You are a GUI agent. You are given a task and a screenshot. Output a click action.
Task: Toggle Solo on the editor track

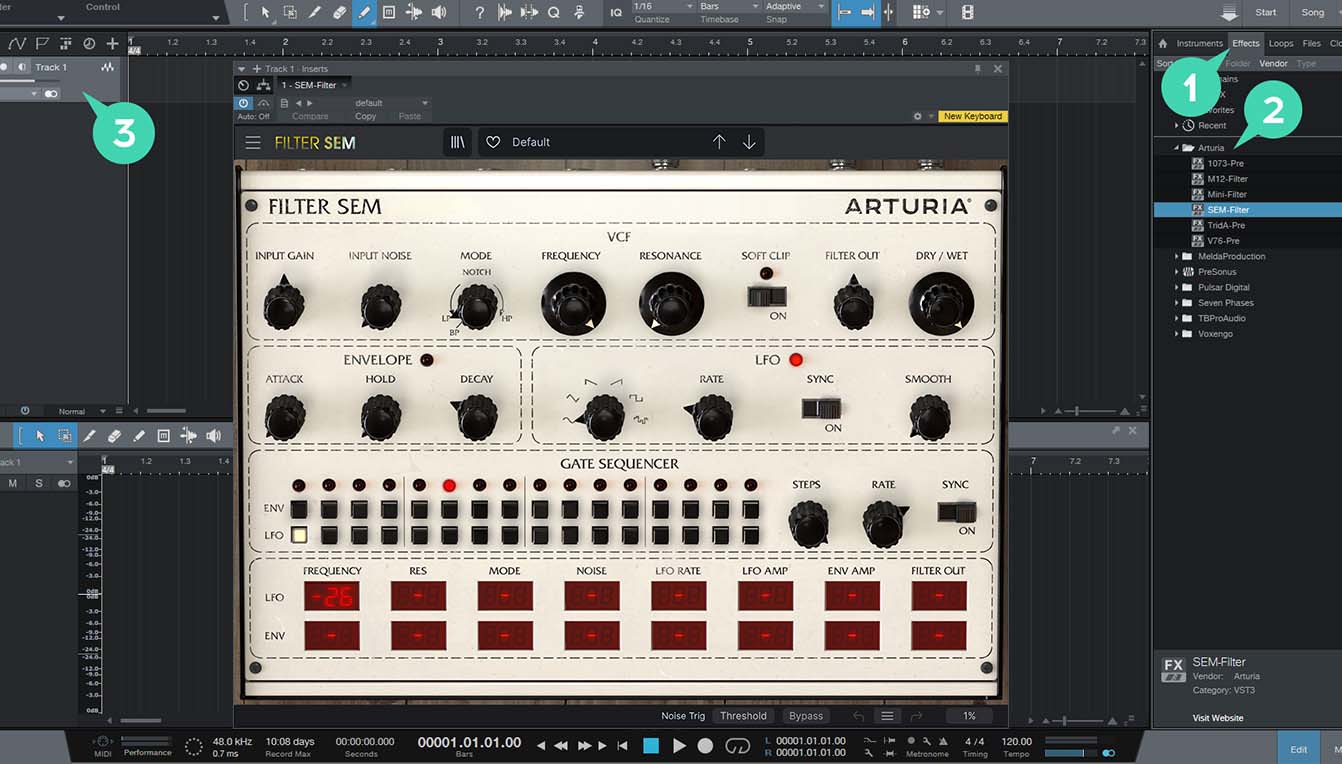[x=39, y=483]
